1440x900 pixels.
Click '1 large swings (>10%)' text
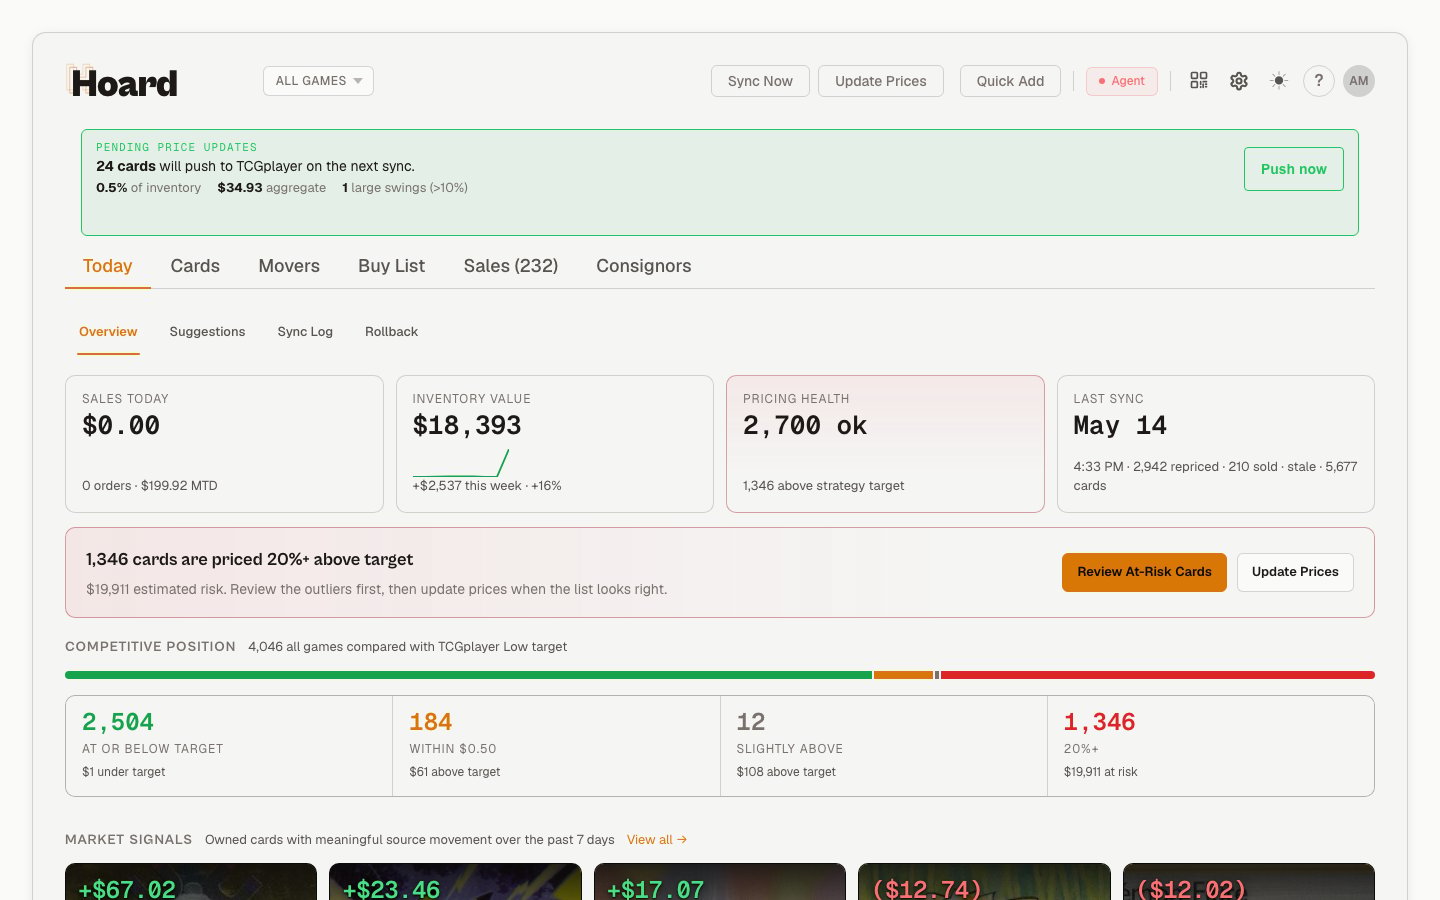pos(405,188)
